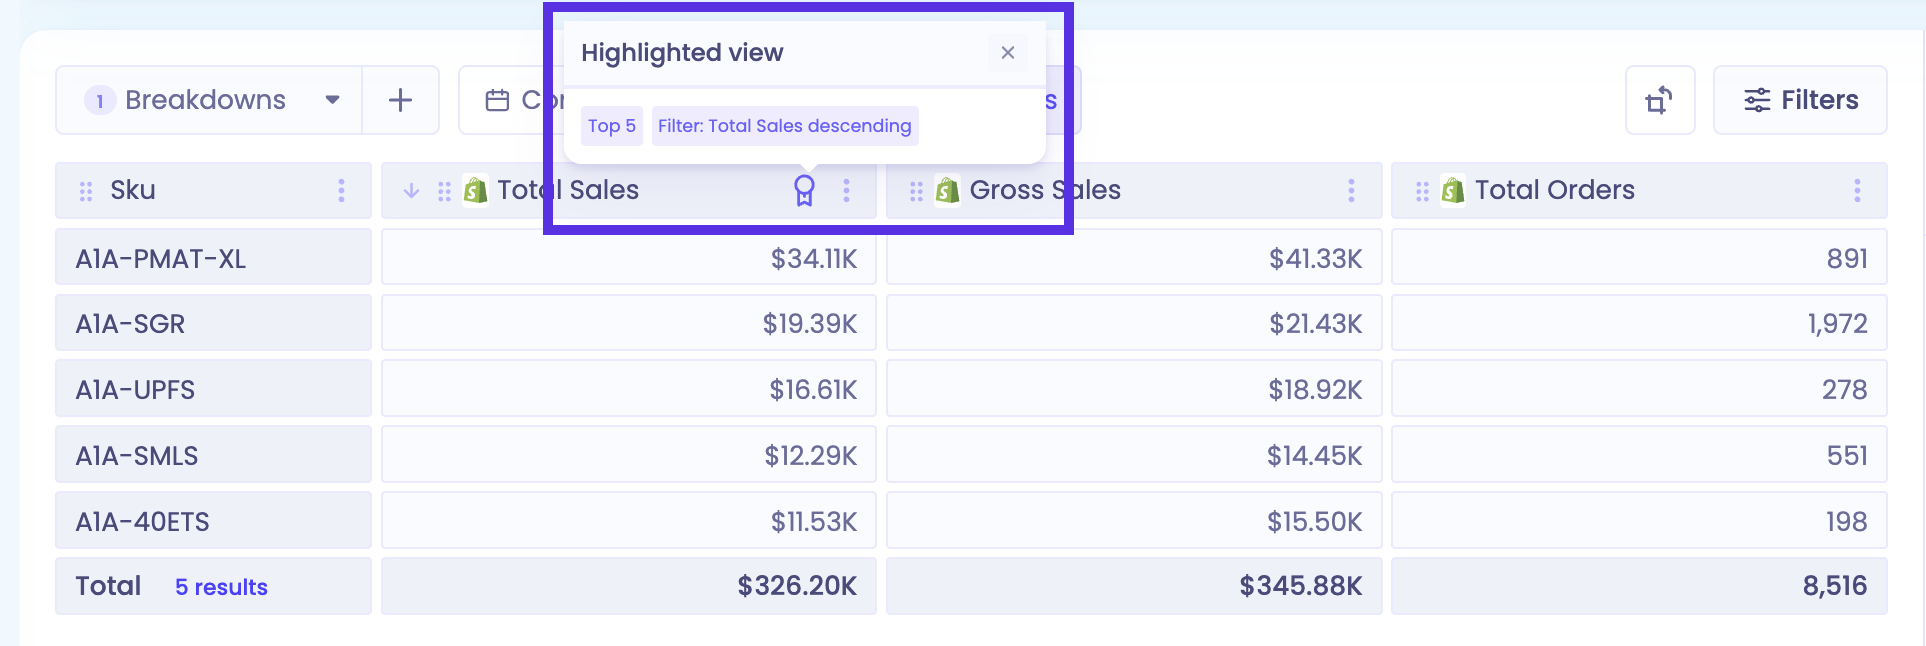
Task: Click the highlighted view ribbon icon
Action: click(804, 190)
